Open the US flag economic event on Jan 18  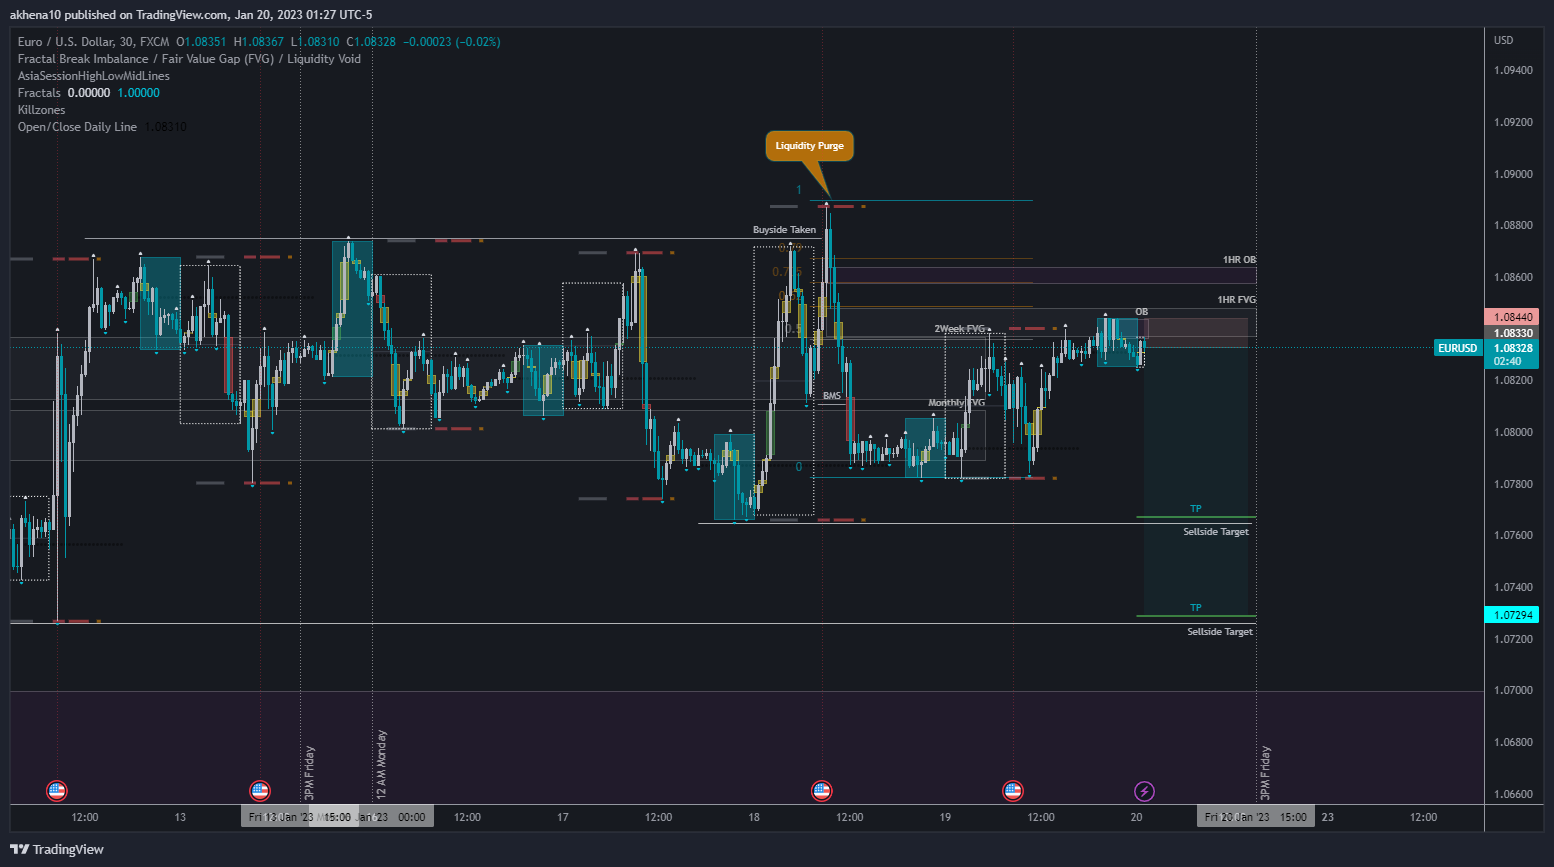[x=822, y=791]
